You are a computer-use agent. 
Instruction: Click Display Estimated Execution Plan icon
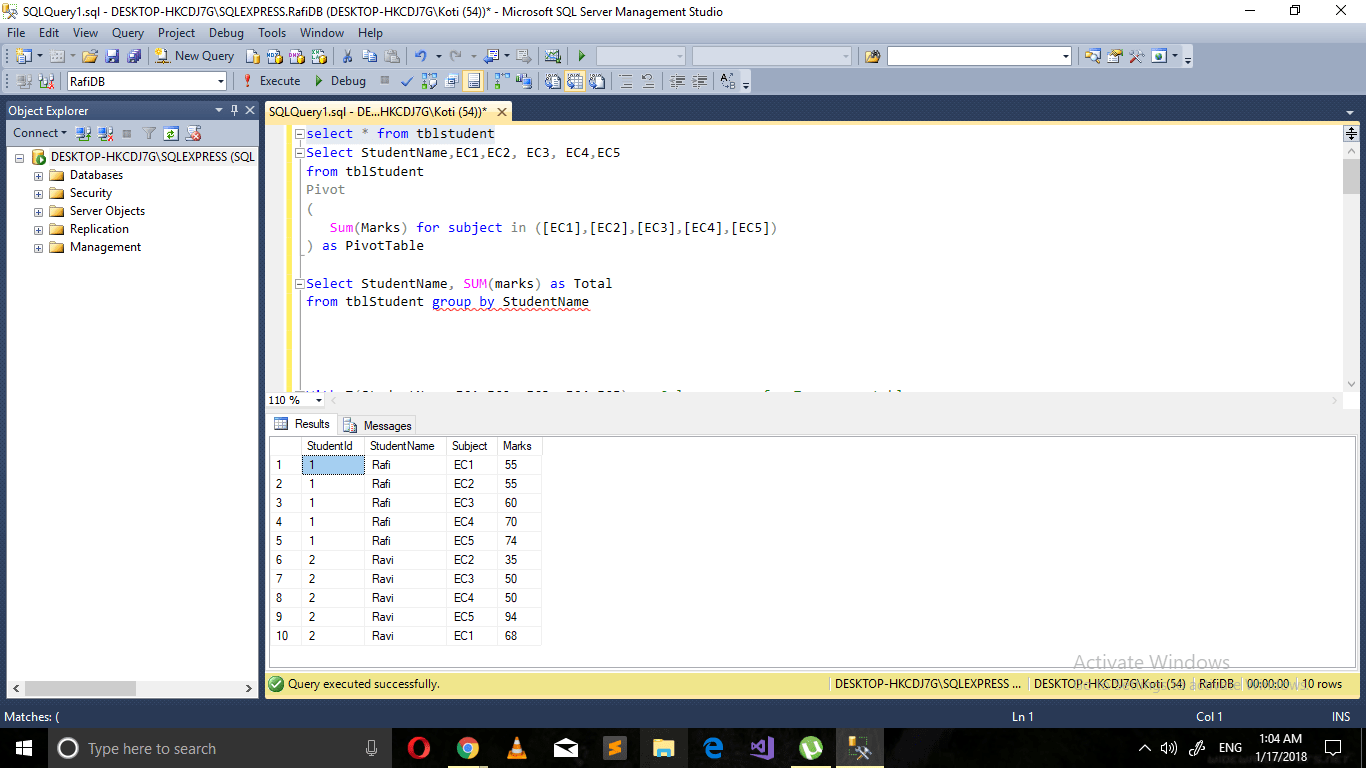[429, 81]
